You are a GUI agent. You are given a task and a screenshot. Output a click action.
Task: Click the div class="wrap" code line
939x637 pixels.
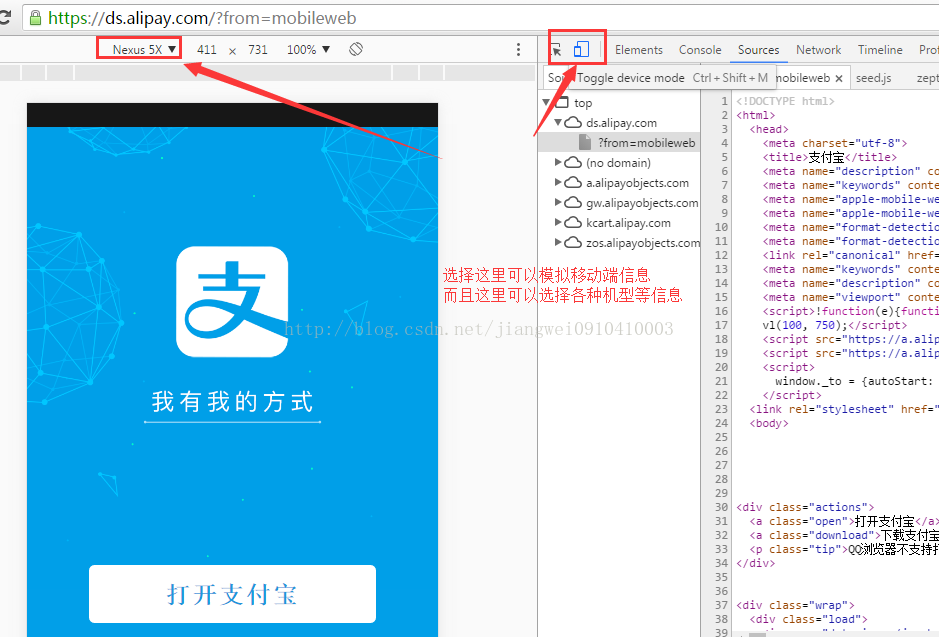(x=795, y=605)
